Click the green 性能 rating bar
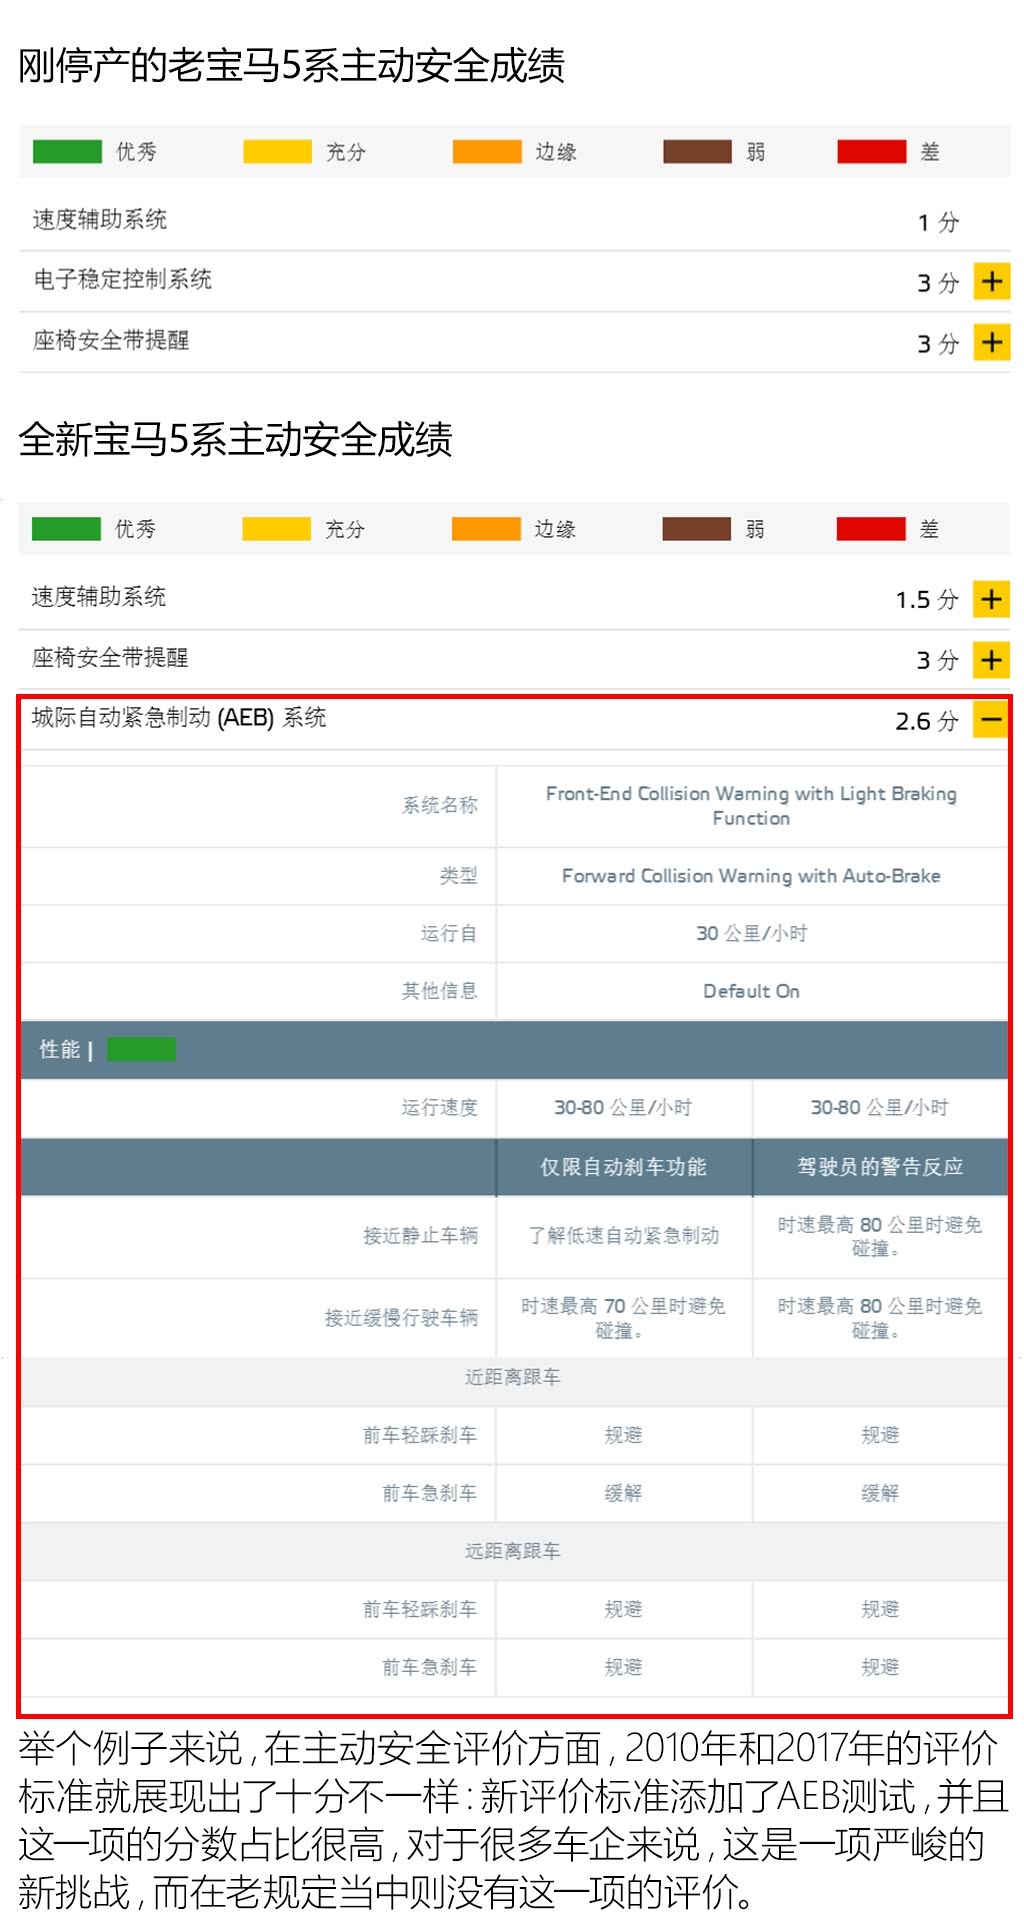1024x1921 pixels. [x=141, y=1049]
